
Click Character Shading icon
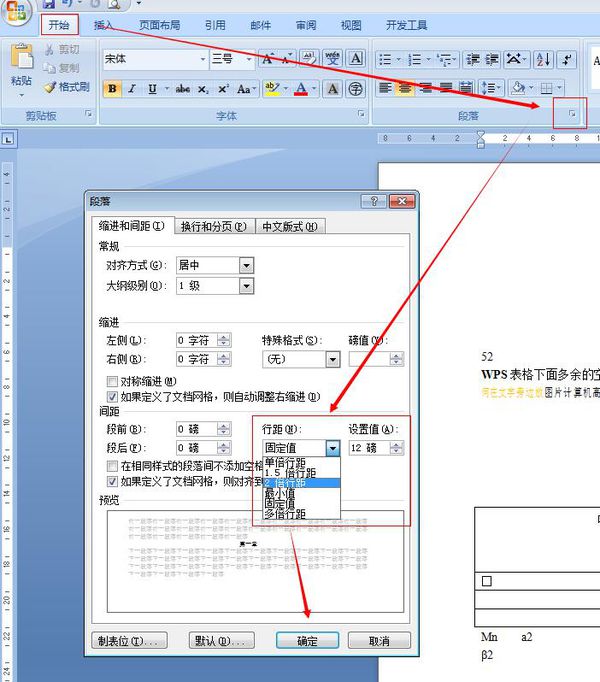333,89
